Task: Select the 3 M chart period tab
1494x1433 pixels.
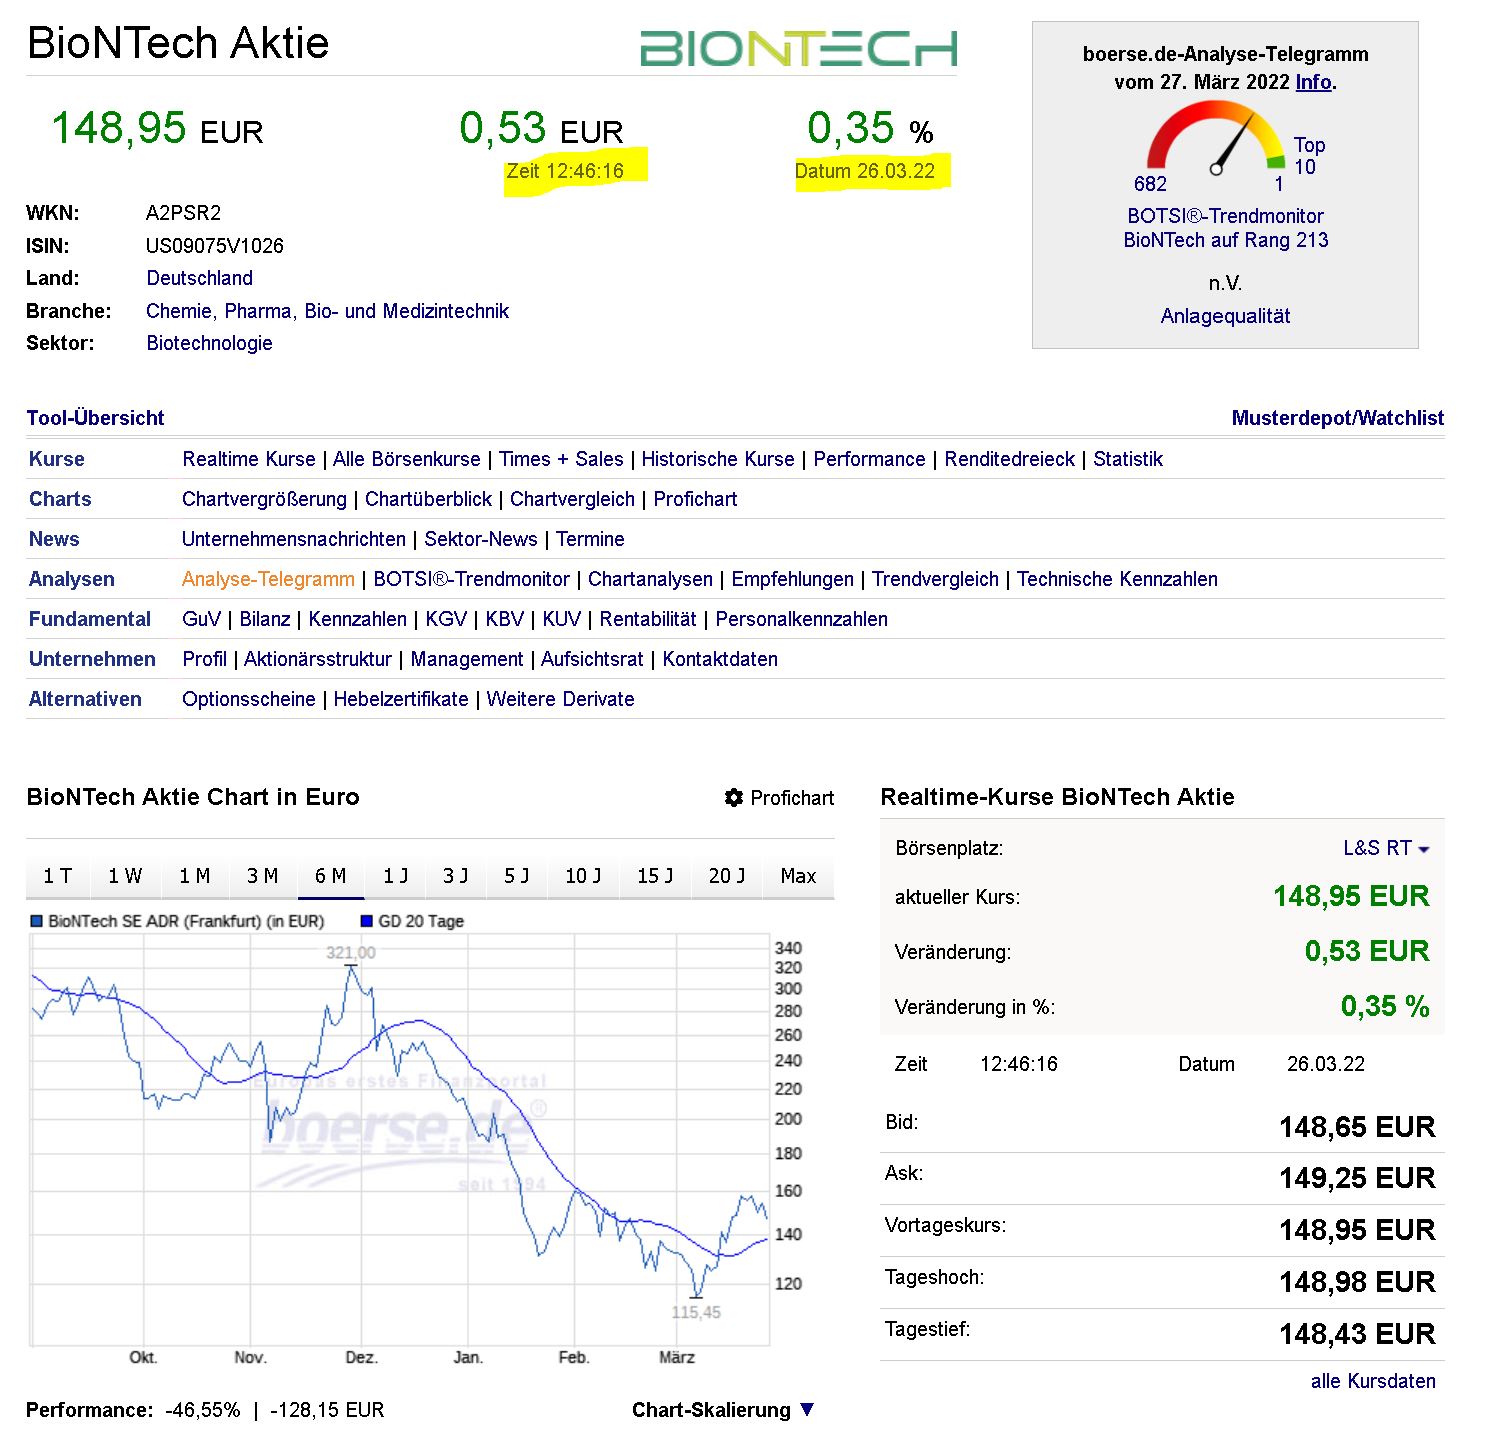Action: 262,876
